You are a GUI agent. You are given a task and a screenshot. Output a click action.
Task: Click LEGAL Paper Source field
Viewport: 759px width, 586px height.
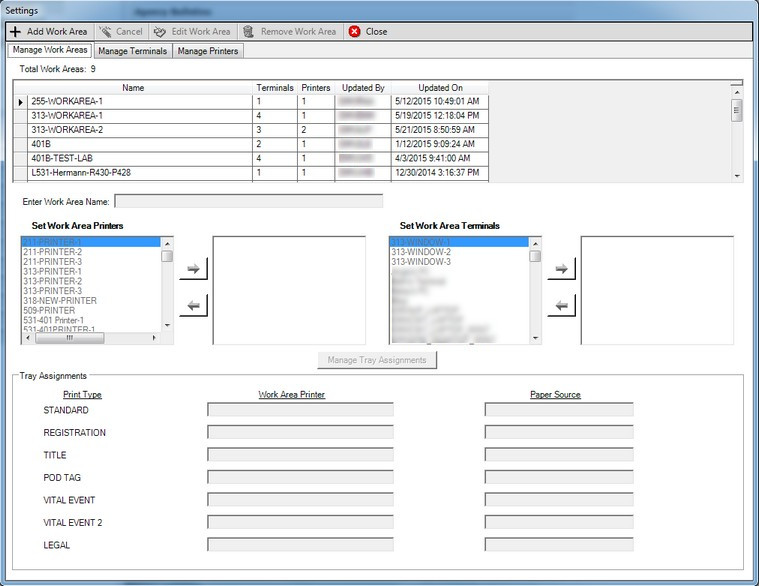tap(559, 545)
